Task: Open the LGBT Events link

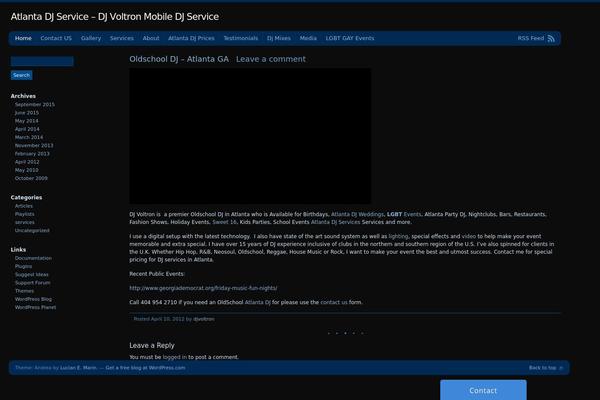Action: coord(404,214)
